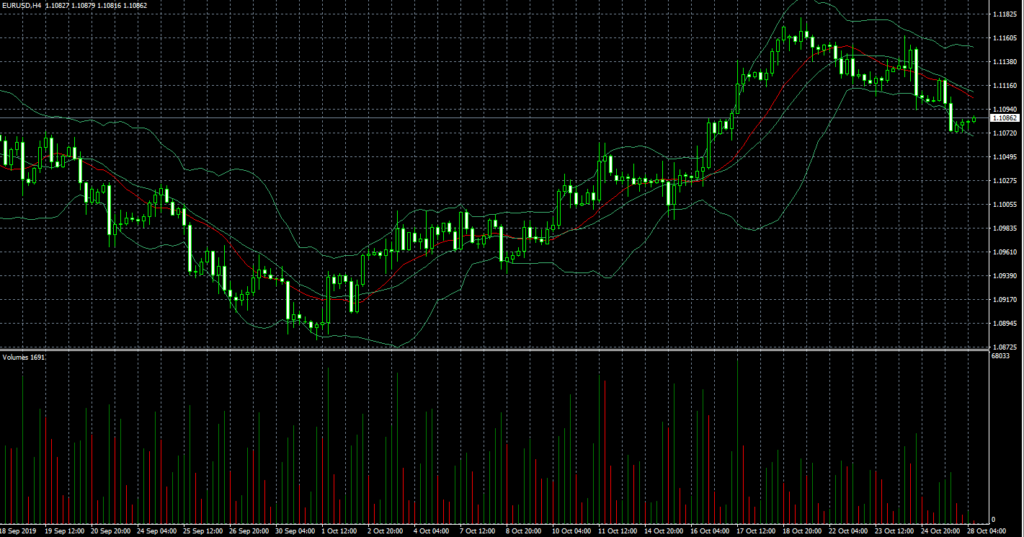Viewport: 1024px width, 537px height.
Task: Click the 1.10055 price axis label
Action: click(1004, 204)
